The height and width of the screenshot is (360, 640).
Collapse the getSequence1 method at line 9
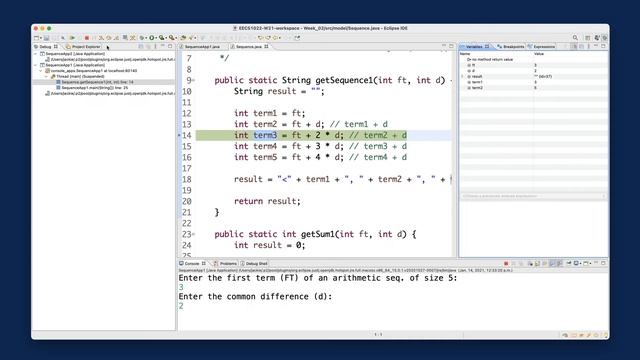pos(193,80)
